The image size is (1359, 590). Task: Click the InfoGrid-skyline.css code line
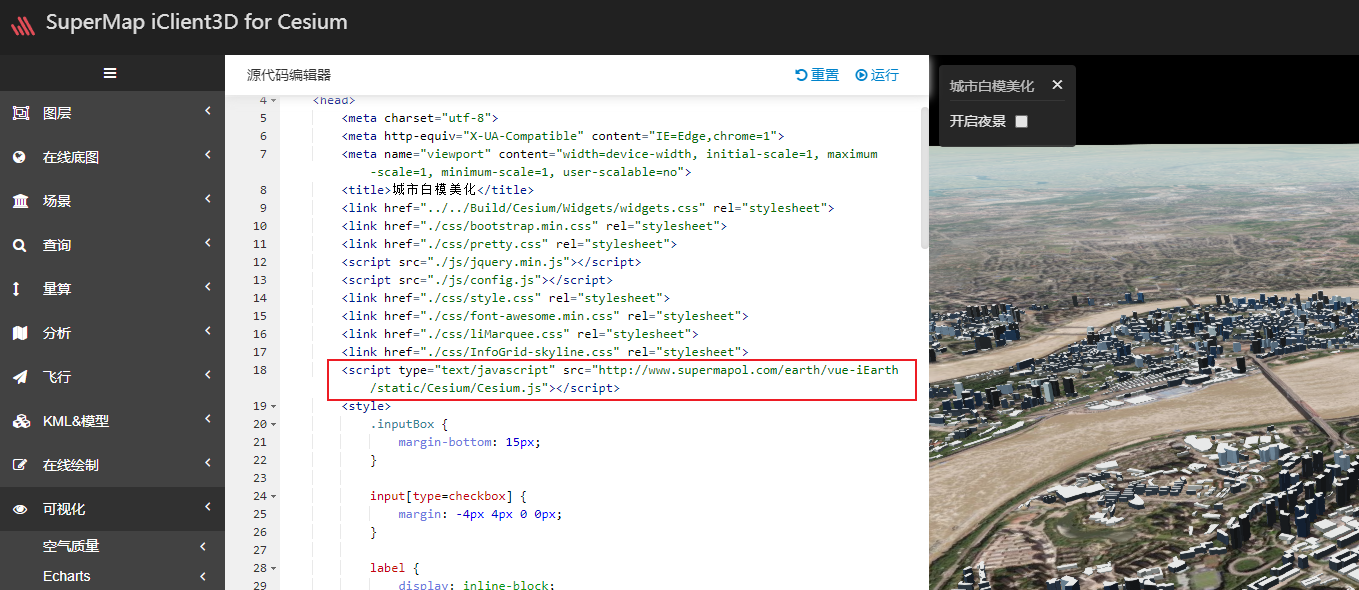coord(545,352)
